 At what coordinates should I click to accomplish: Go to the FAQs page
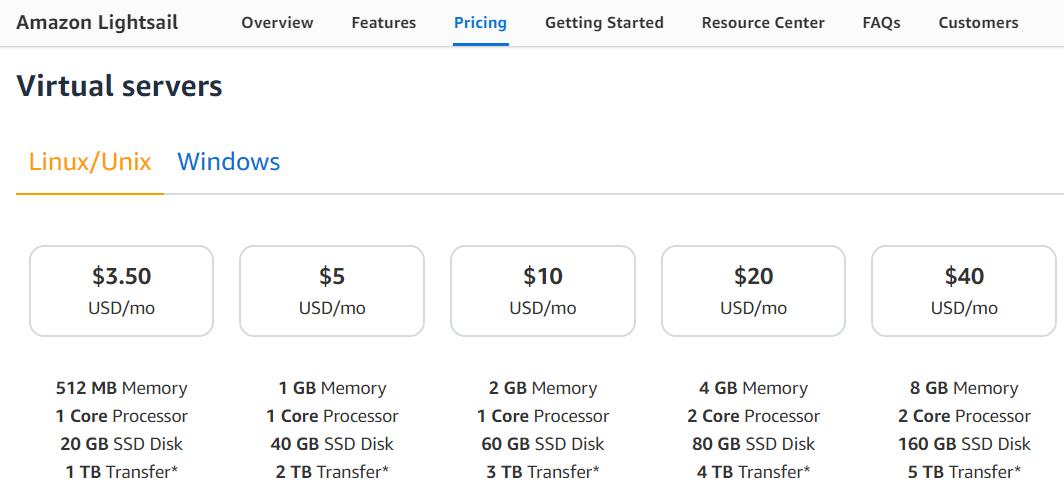click(881, 22)
